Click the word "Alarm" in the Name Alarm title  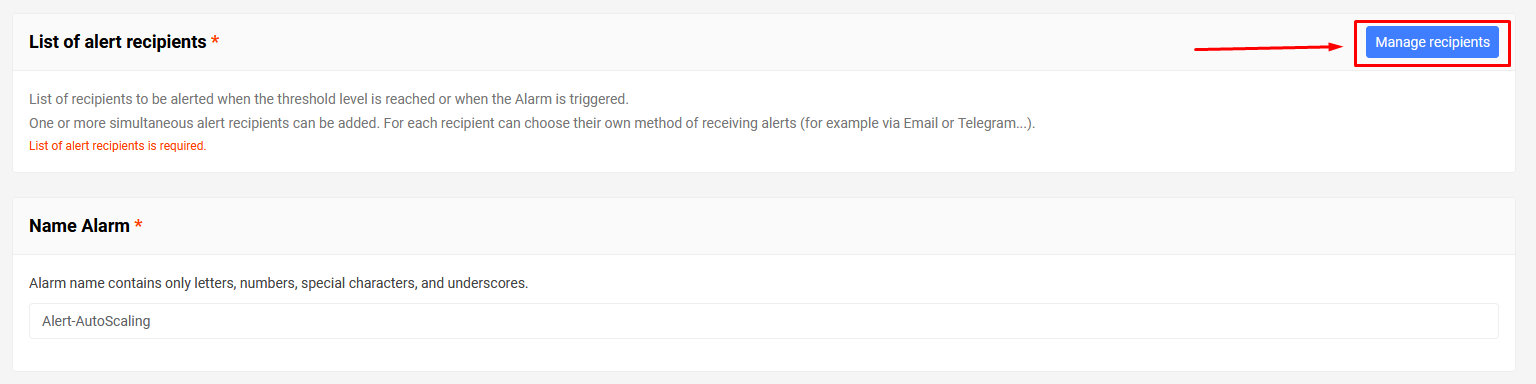[105, 226]
